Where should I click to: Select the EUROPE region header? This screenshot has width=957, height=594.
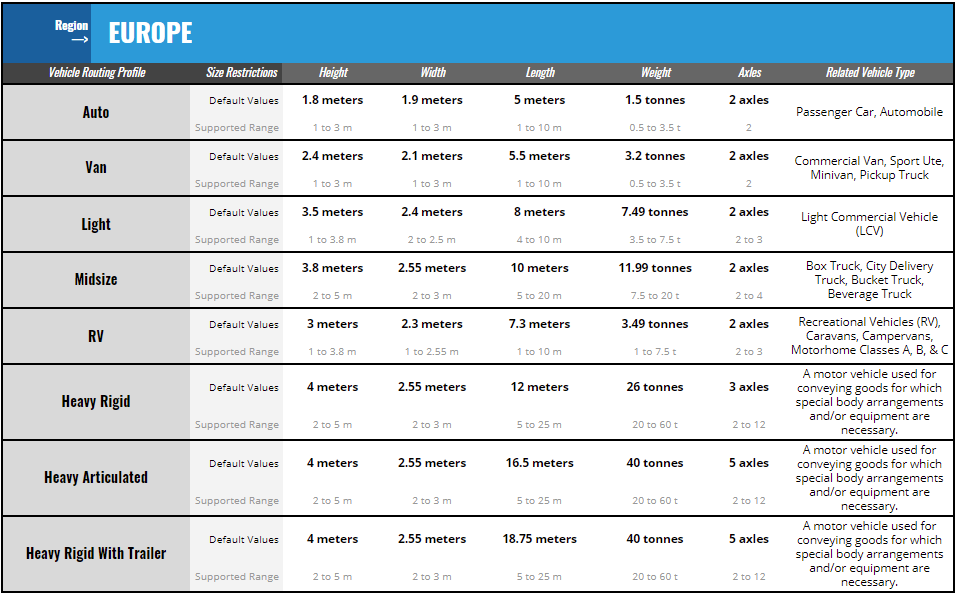(x=149, y=32)
